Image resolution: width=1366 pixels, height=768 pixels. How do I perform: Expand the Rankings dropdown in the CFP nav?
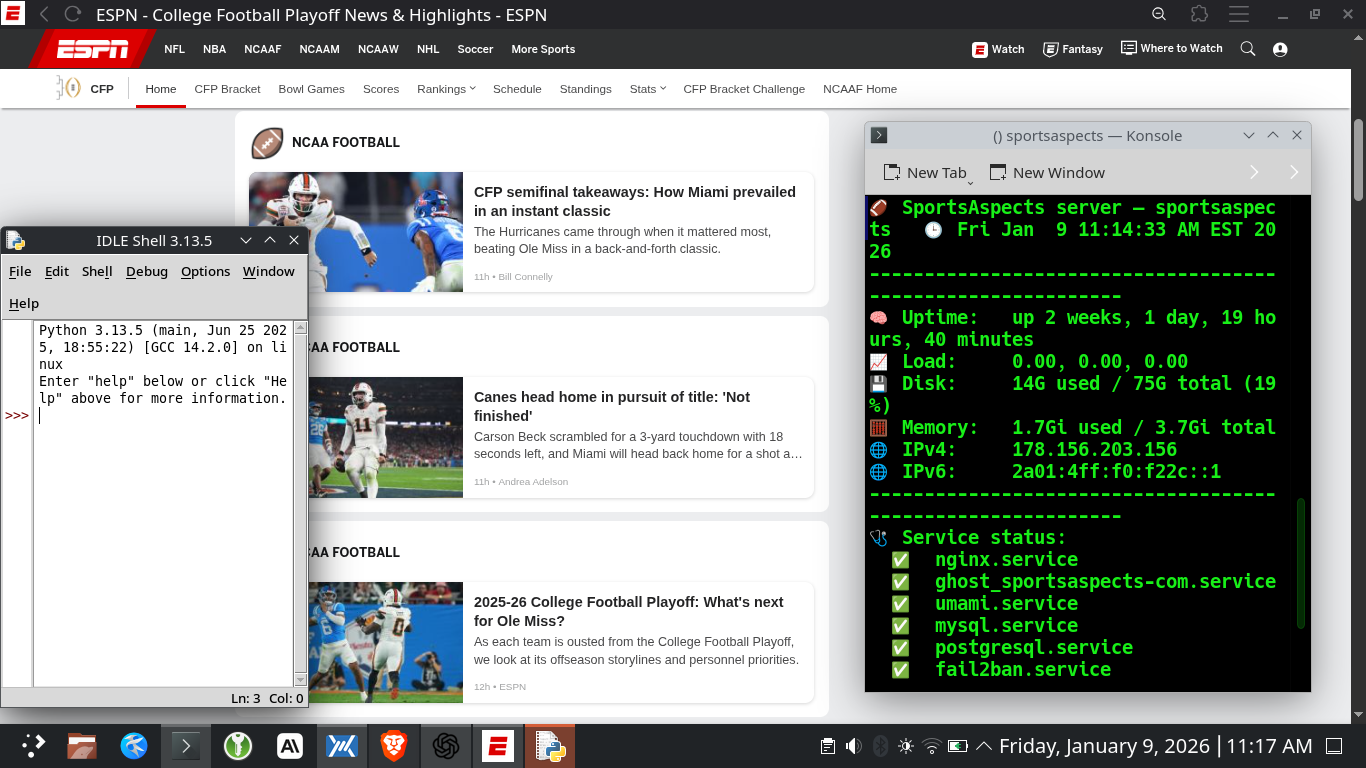tap(446, 89)
